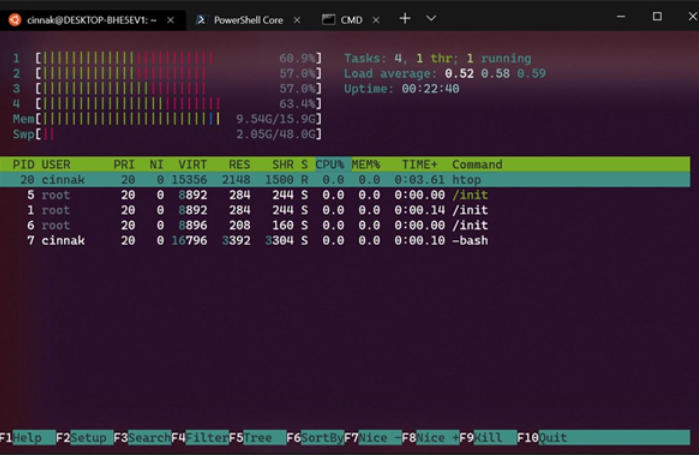Sort processes by the CPU% column header
Viewport: 699px width, 459px height.
pyautogui.click(x=330, y=164)
